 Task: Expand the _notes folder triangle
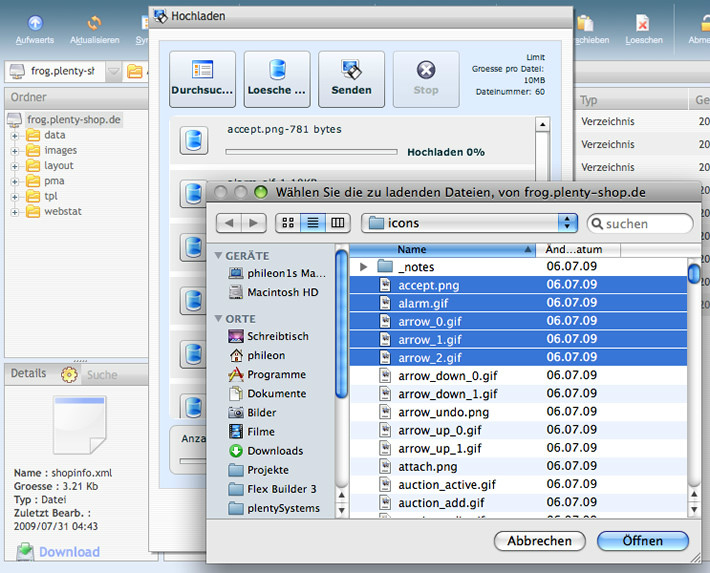363,267
